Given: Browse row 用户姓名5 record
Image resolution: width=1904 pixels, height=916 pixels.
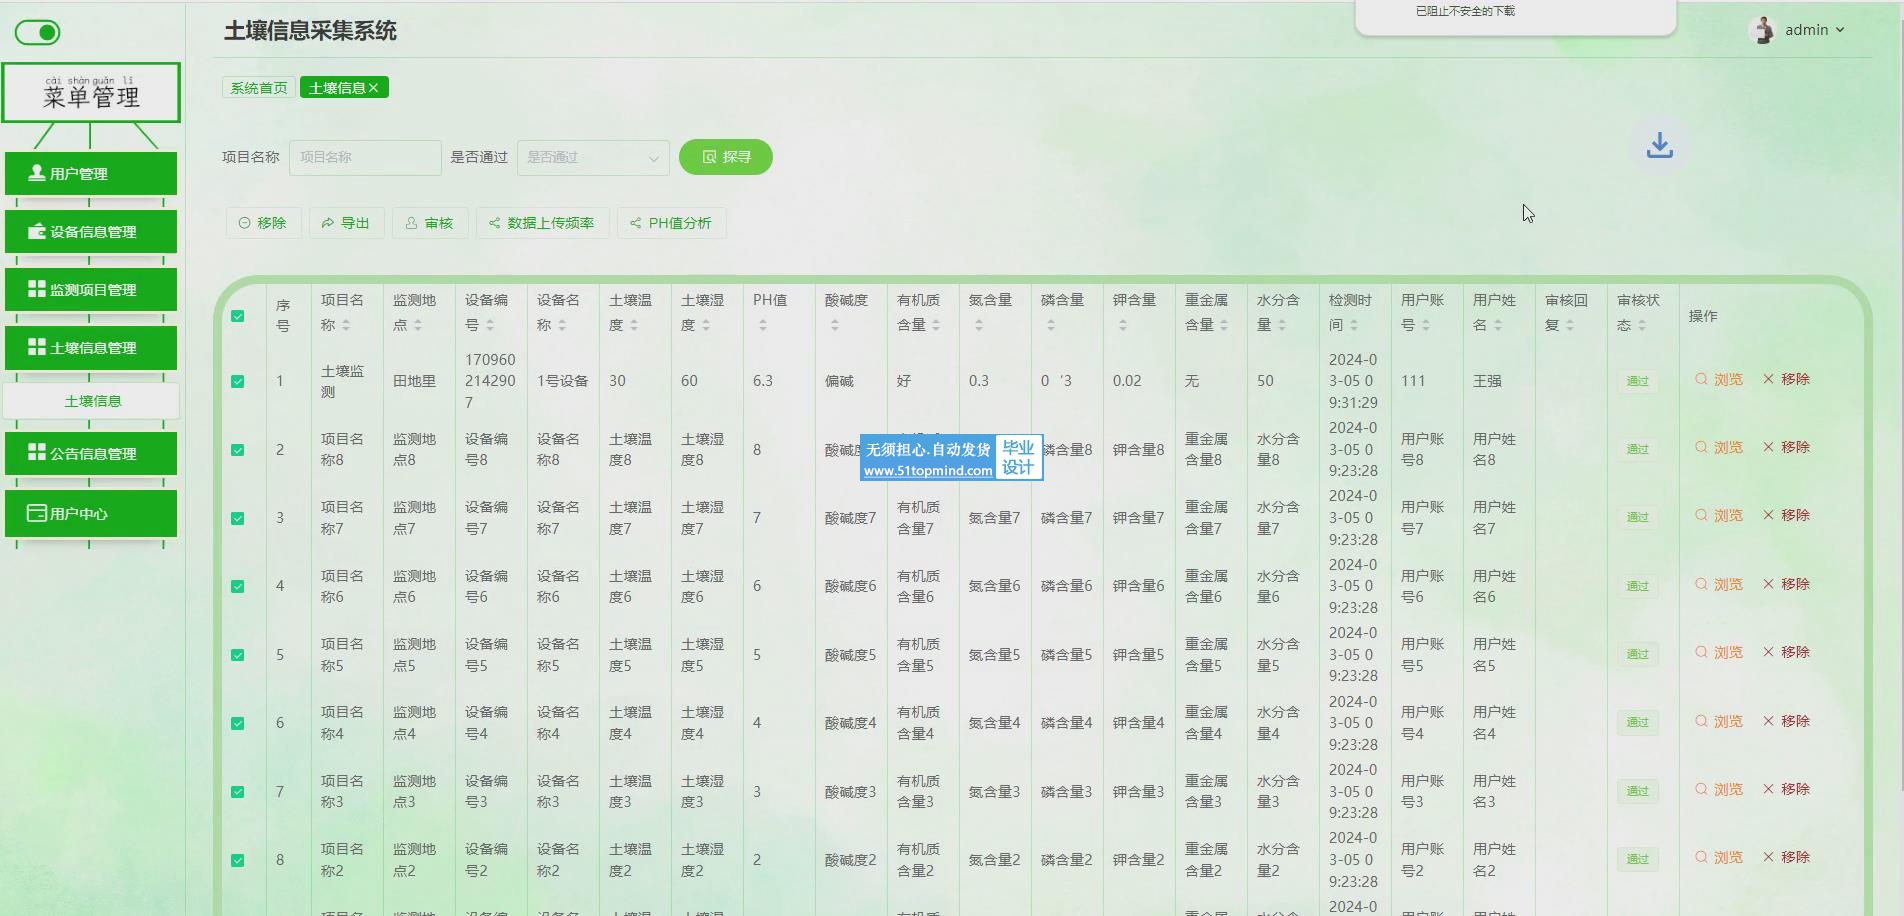Looking at the screenshot, I should 1719,653.
